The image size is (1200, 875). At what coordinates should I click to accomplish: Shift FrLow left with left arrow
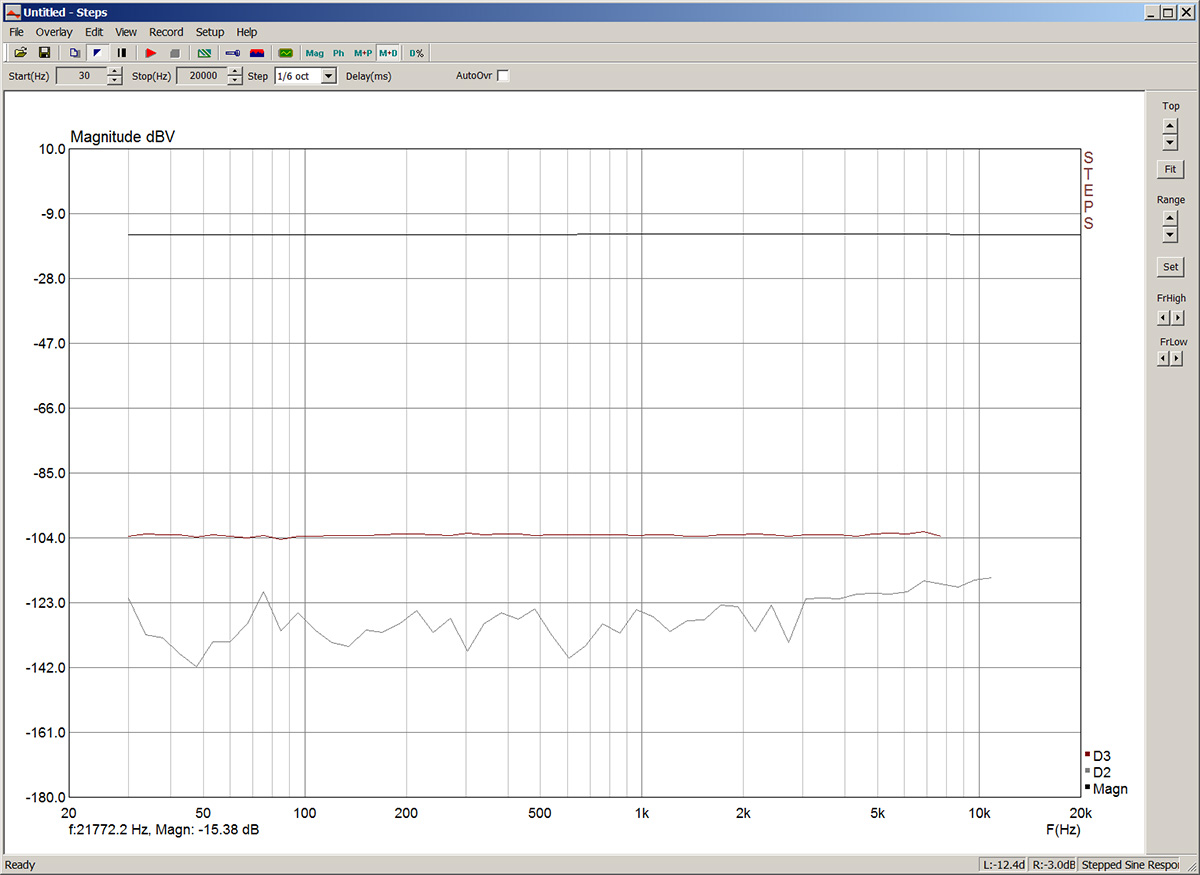pos(1164,359)
